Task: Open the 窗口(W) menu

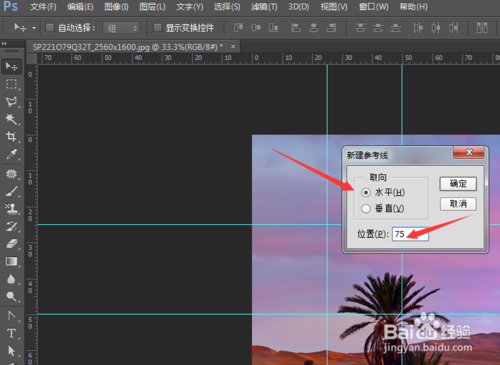Action: [374, 7]
